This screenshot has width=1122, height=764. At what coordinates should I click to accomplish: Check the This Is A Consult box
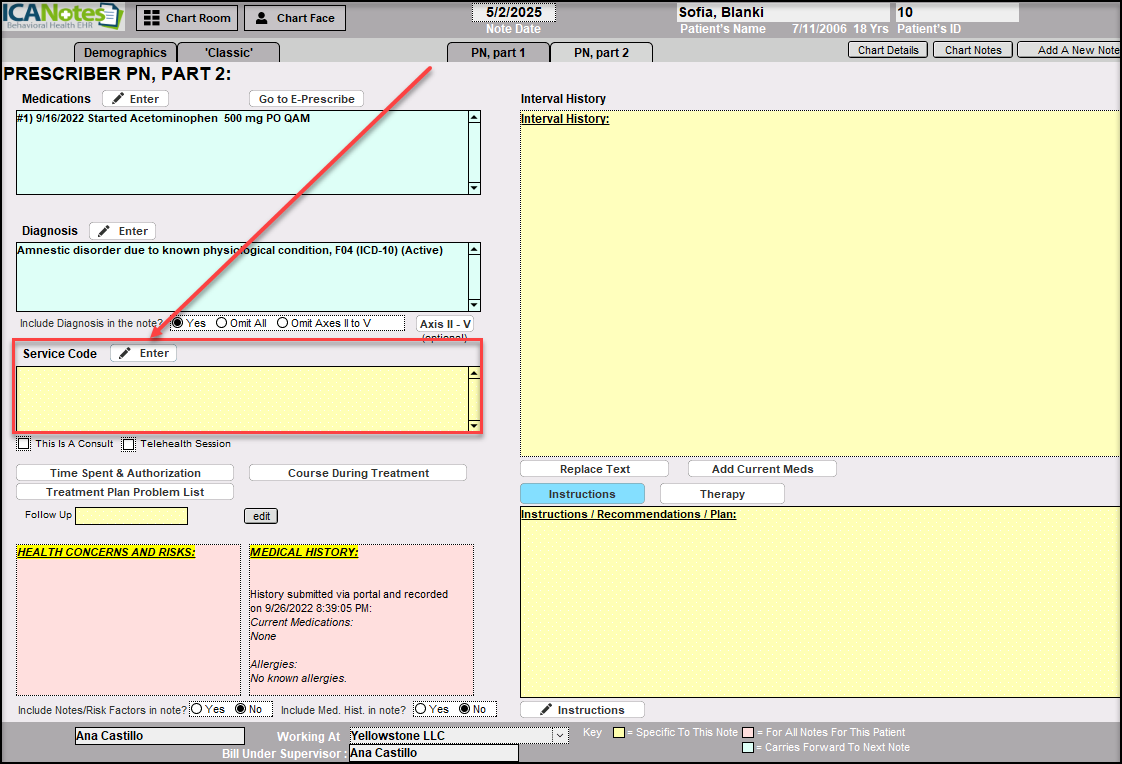24,444
